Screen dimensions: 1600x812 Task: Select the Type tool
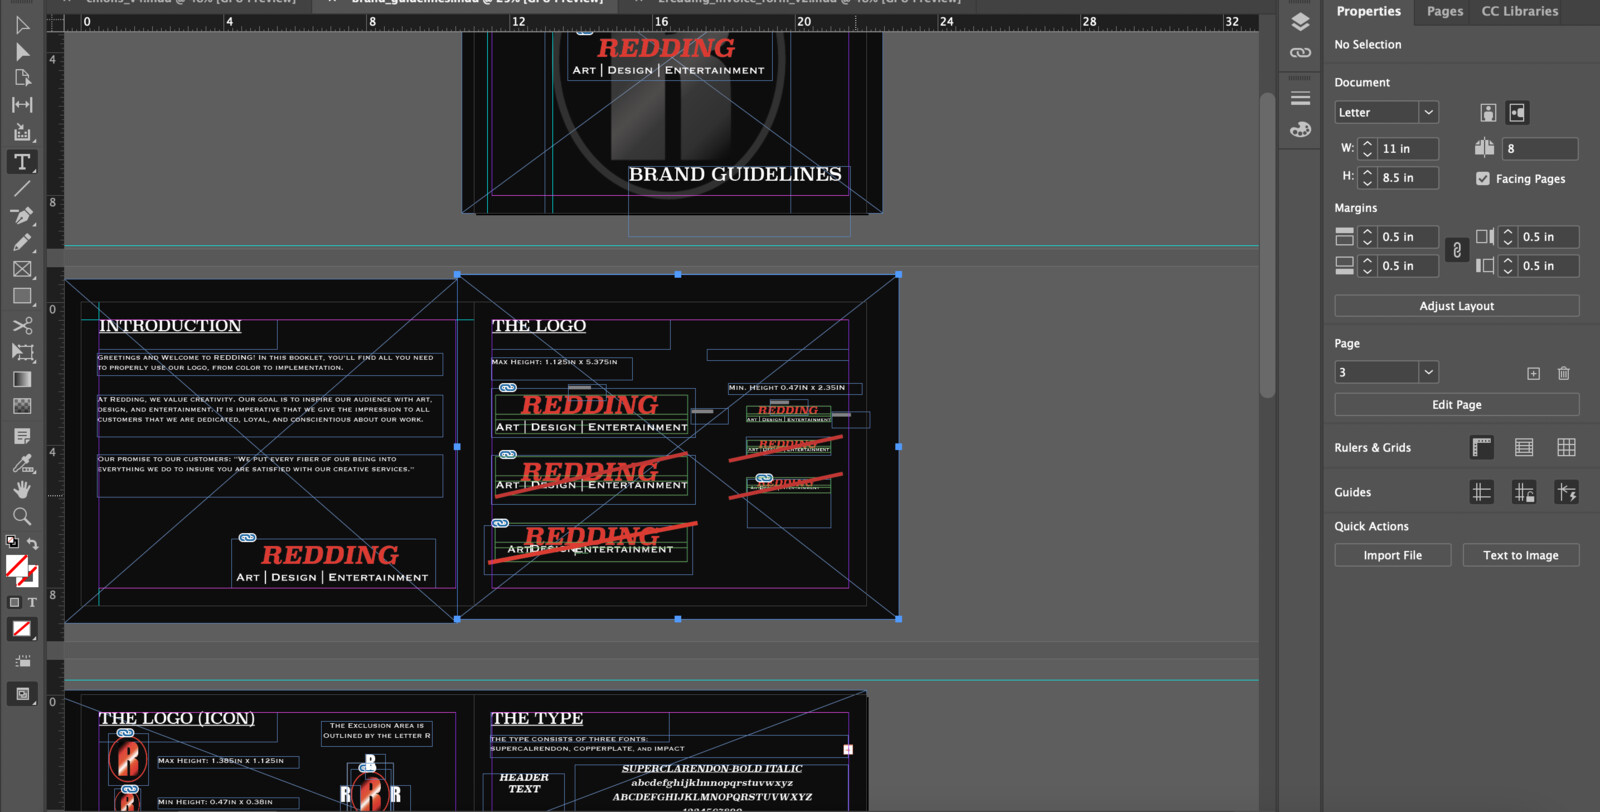coord(22,161)
